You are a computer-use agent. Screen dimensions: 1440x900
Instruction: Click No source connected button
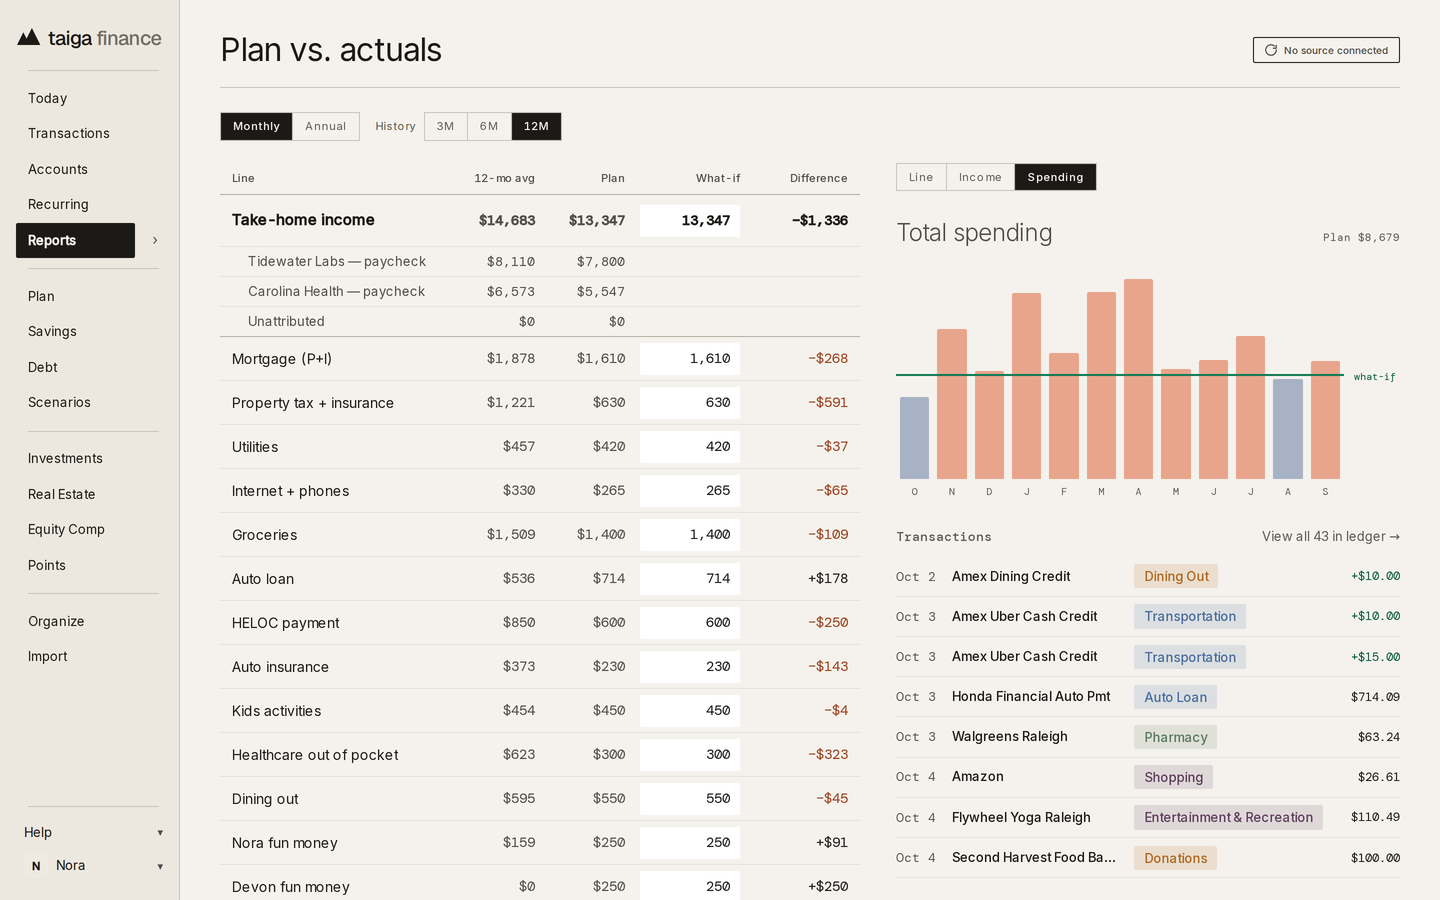[1326, 50]
